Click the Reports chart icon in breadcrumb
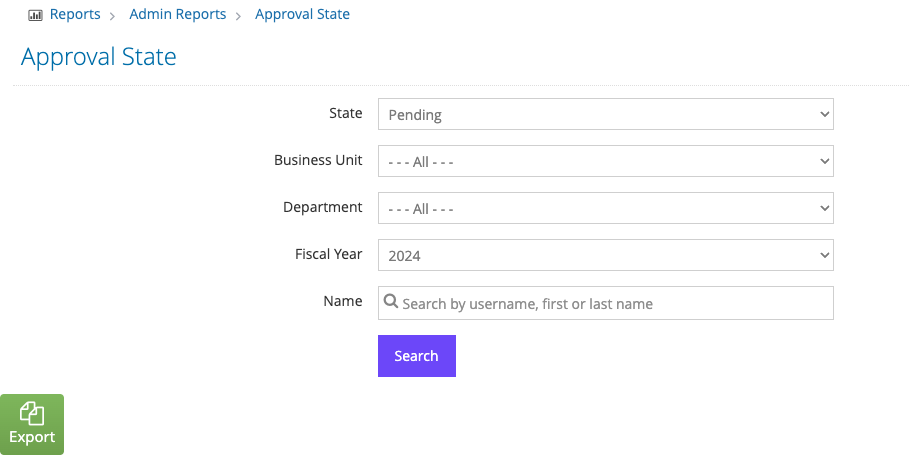Image resolution: width=909 pixels, height=461 pixels. click(x=35, y=15)
